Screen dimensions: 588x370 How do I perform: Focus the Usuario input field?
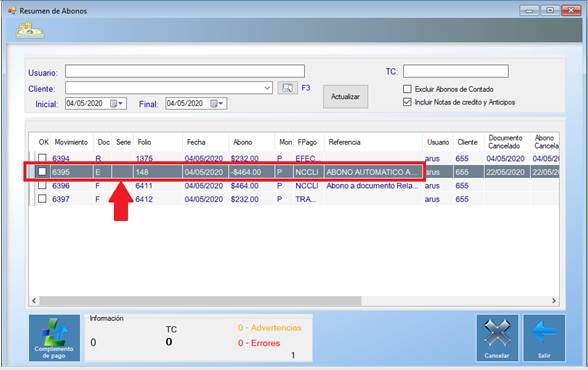tap(185, 71)
